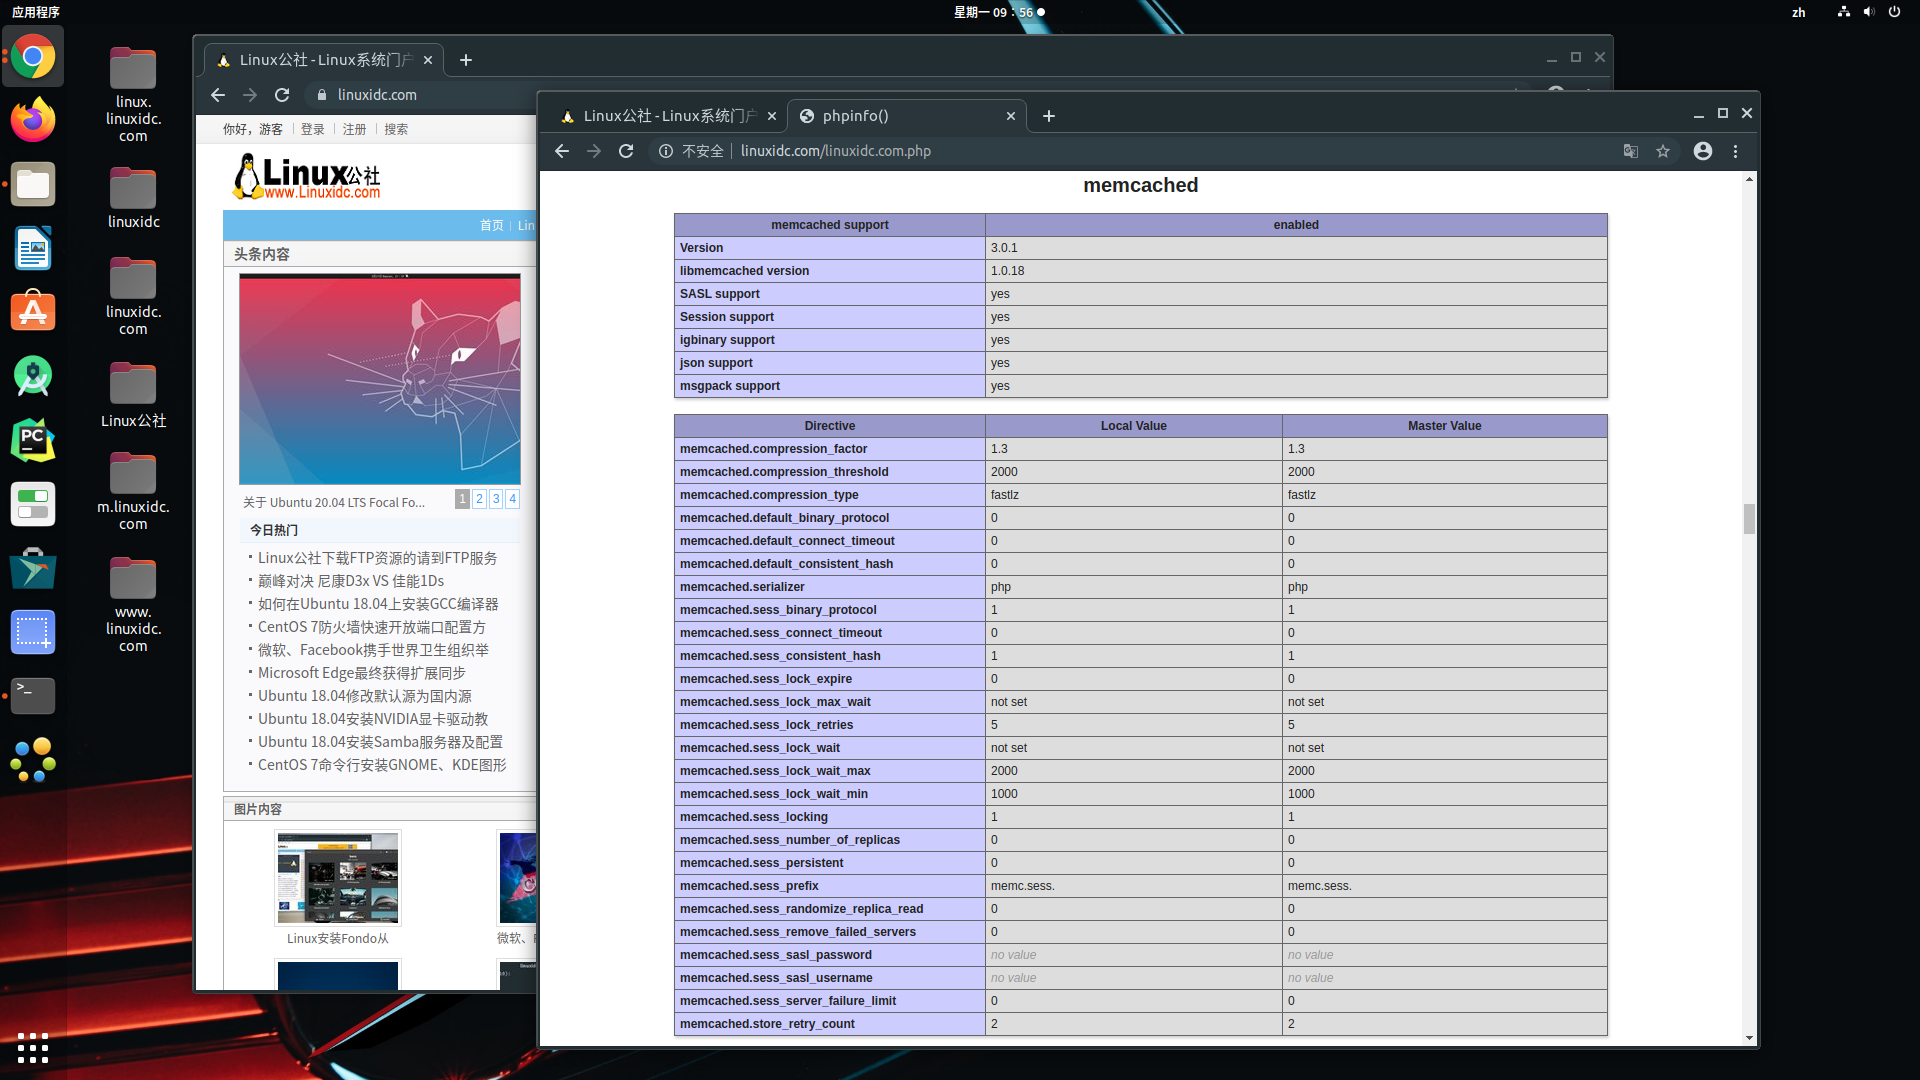
Task: Select slide 2 of the headline carousel
Action: point(479,498)
